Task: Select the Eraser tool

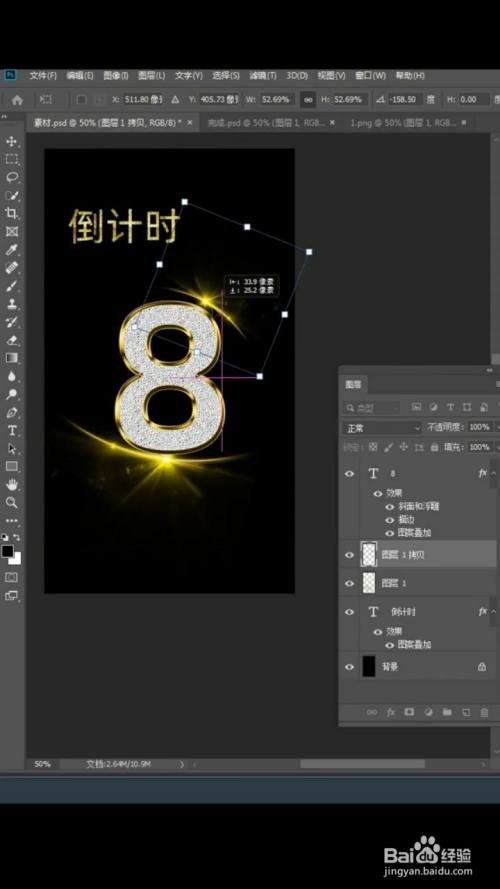Action: point(11,340)
